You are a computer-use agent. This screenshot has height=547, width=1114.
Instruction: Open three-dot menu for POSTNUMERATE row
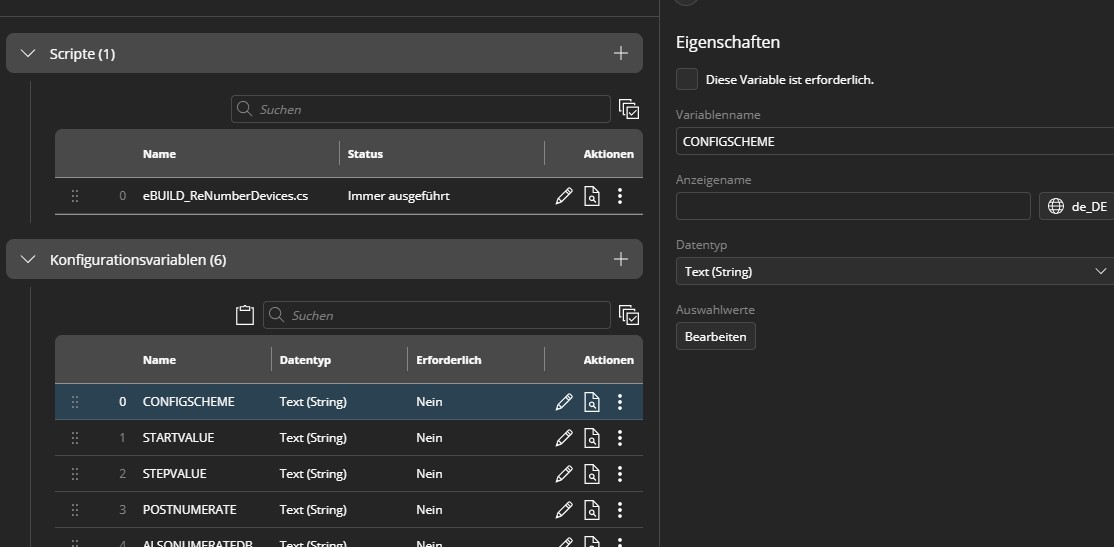click(x=620, y=510)
